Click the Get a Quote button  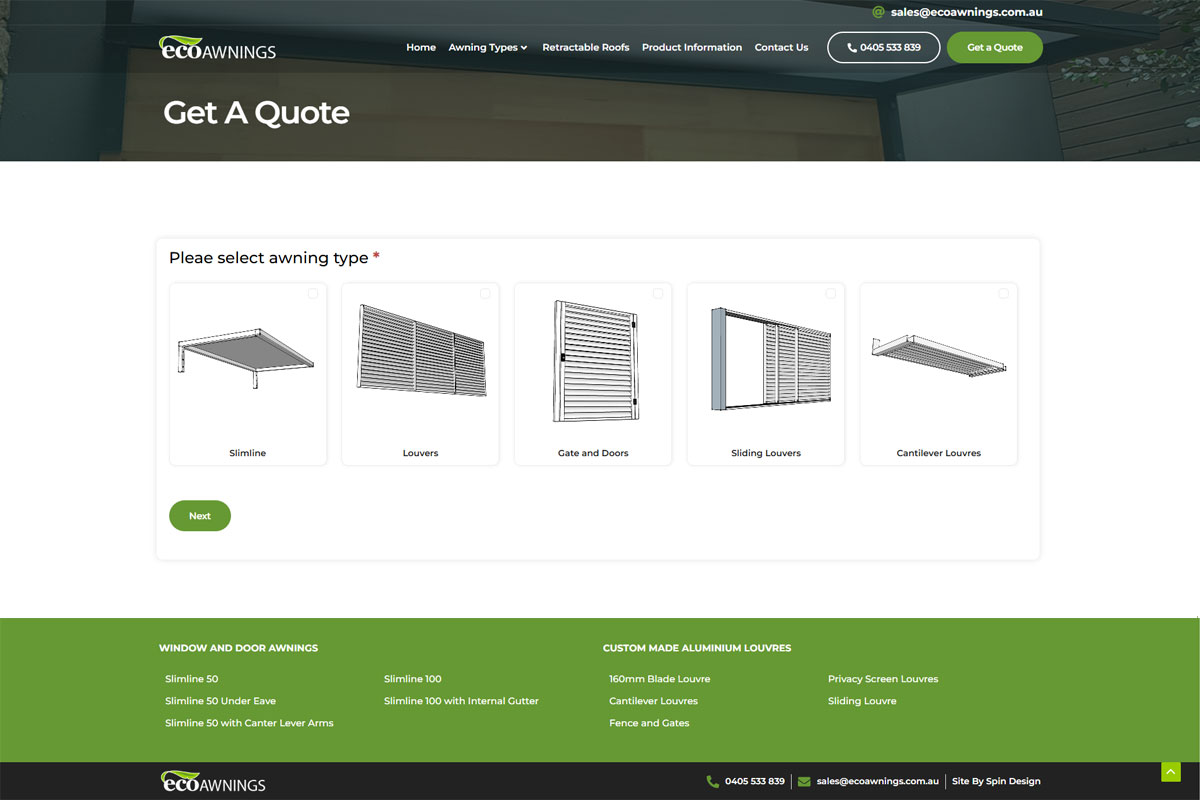(x=994, y=47)
